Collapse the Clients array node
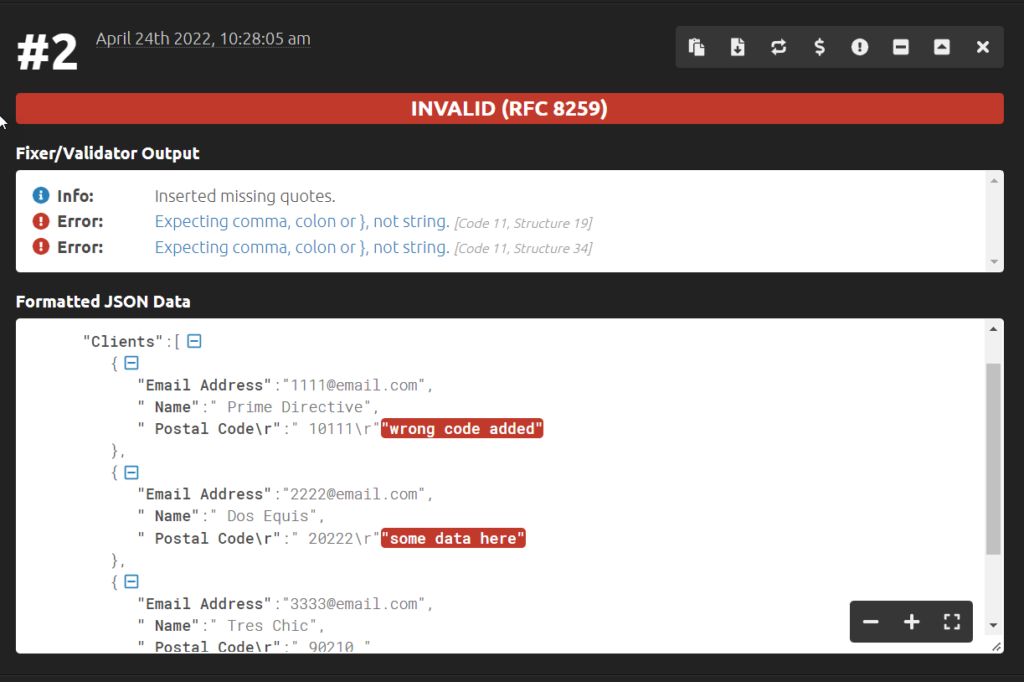Image resolution: width=1024 pixels, height=682 pixels. (193, 340)
